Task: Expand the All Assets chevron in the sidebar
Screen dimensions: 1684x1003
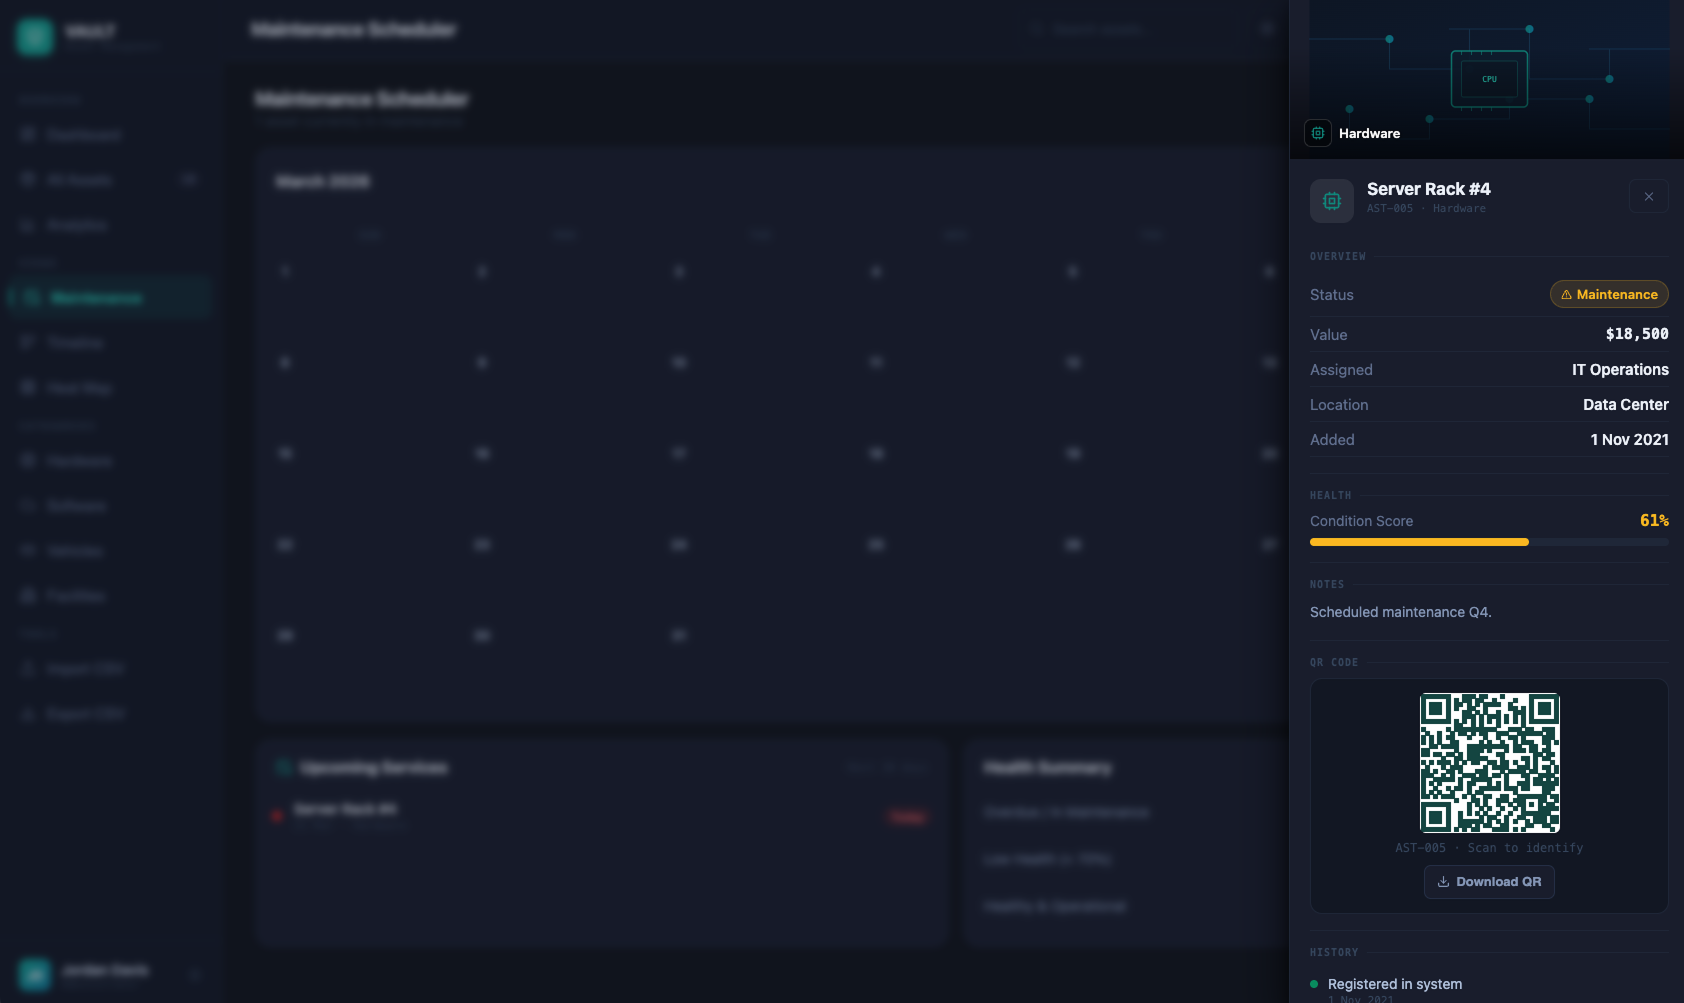Action: (x=188, y=180)
